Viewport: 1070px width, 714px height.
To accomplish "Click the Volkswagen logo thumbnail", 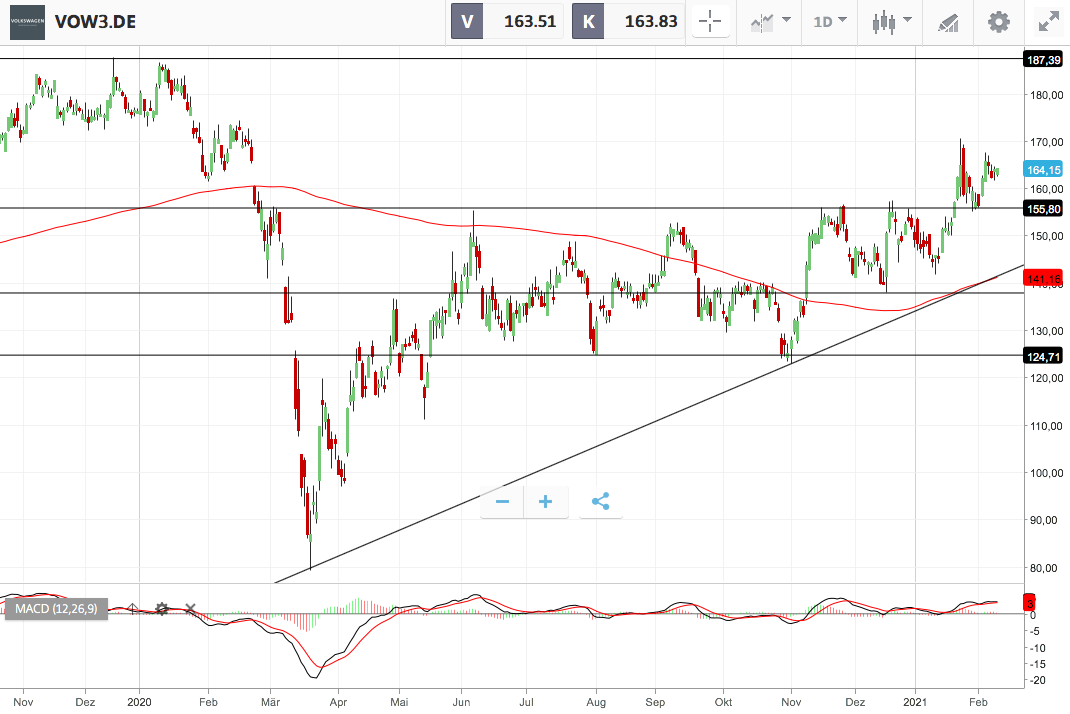I will click(27, 22).
